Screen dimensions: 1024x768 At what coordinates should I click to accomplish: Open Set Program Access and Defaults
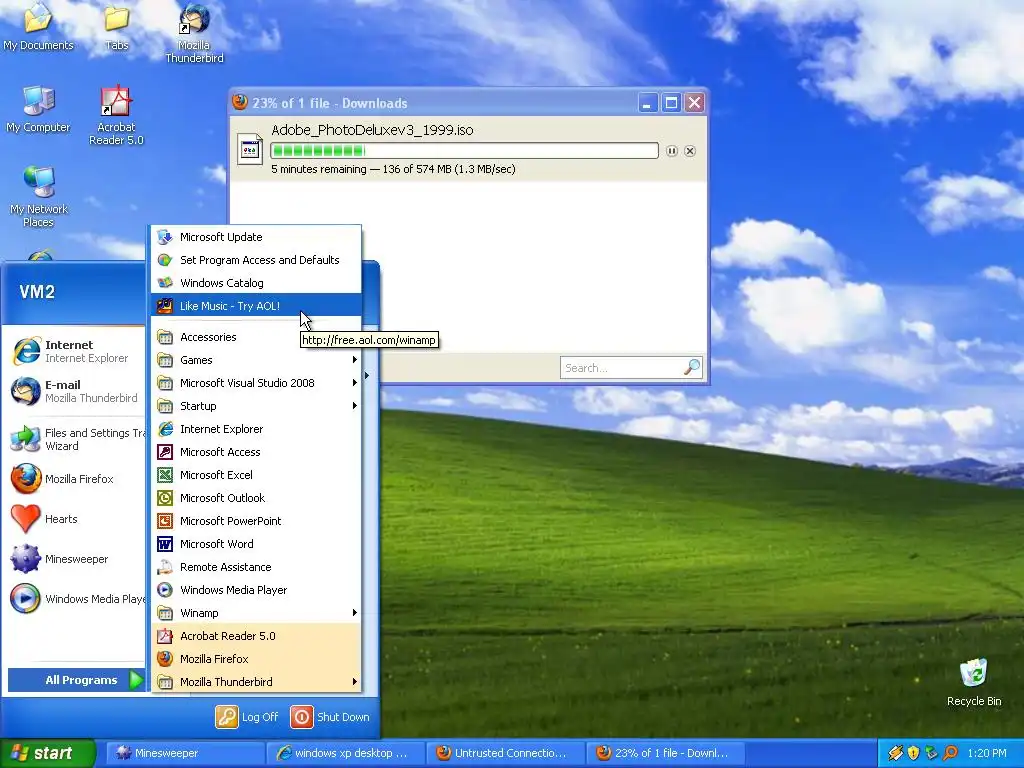(x=256, y=260)
